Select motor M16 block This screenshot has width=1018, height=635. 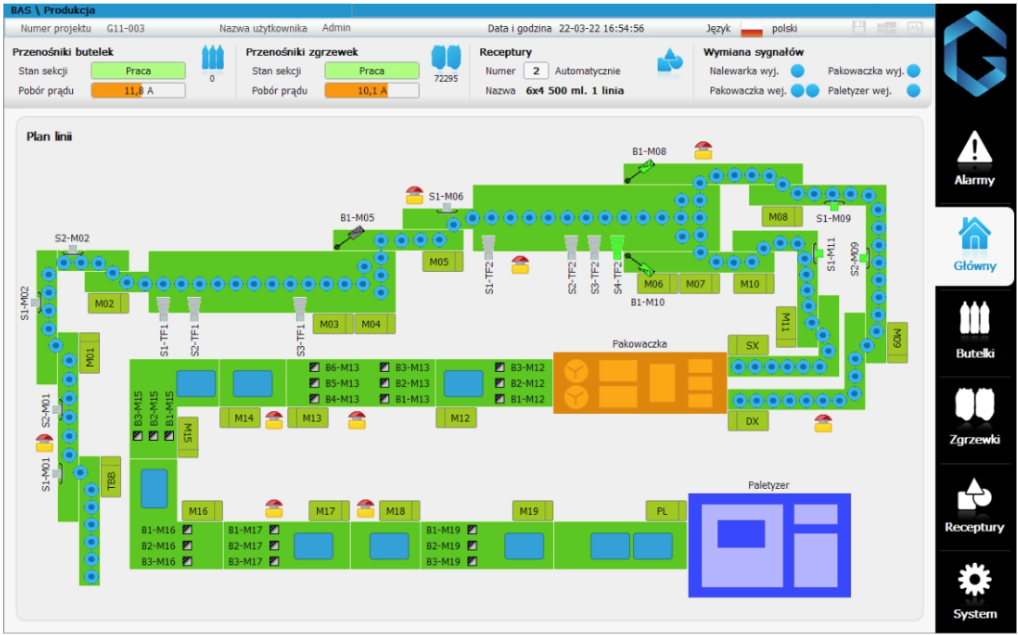coord(202,511)
